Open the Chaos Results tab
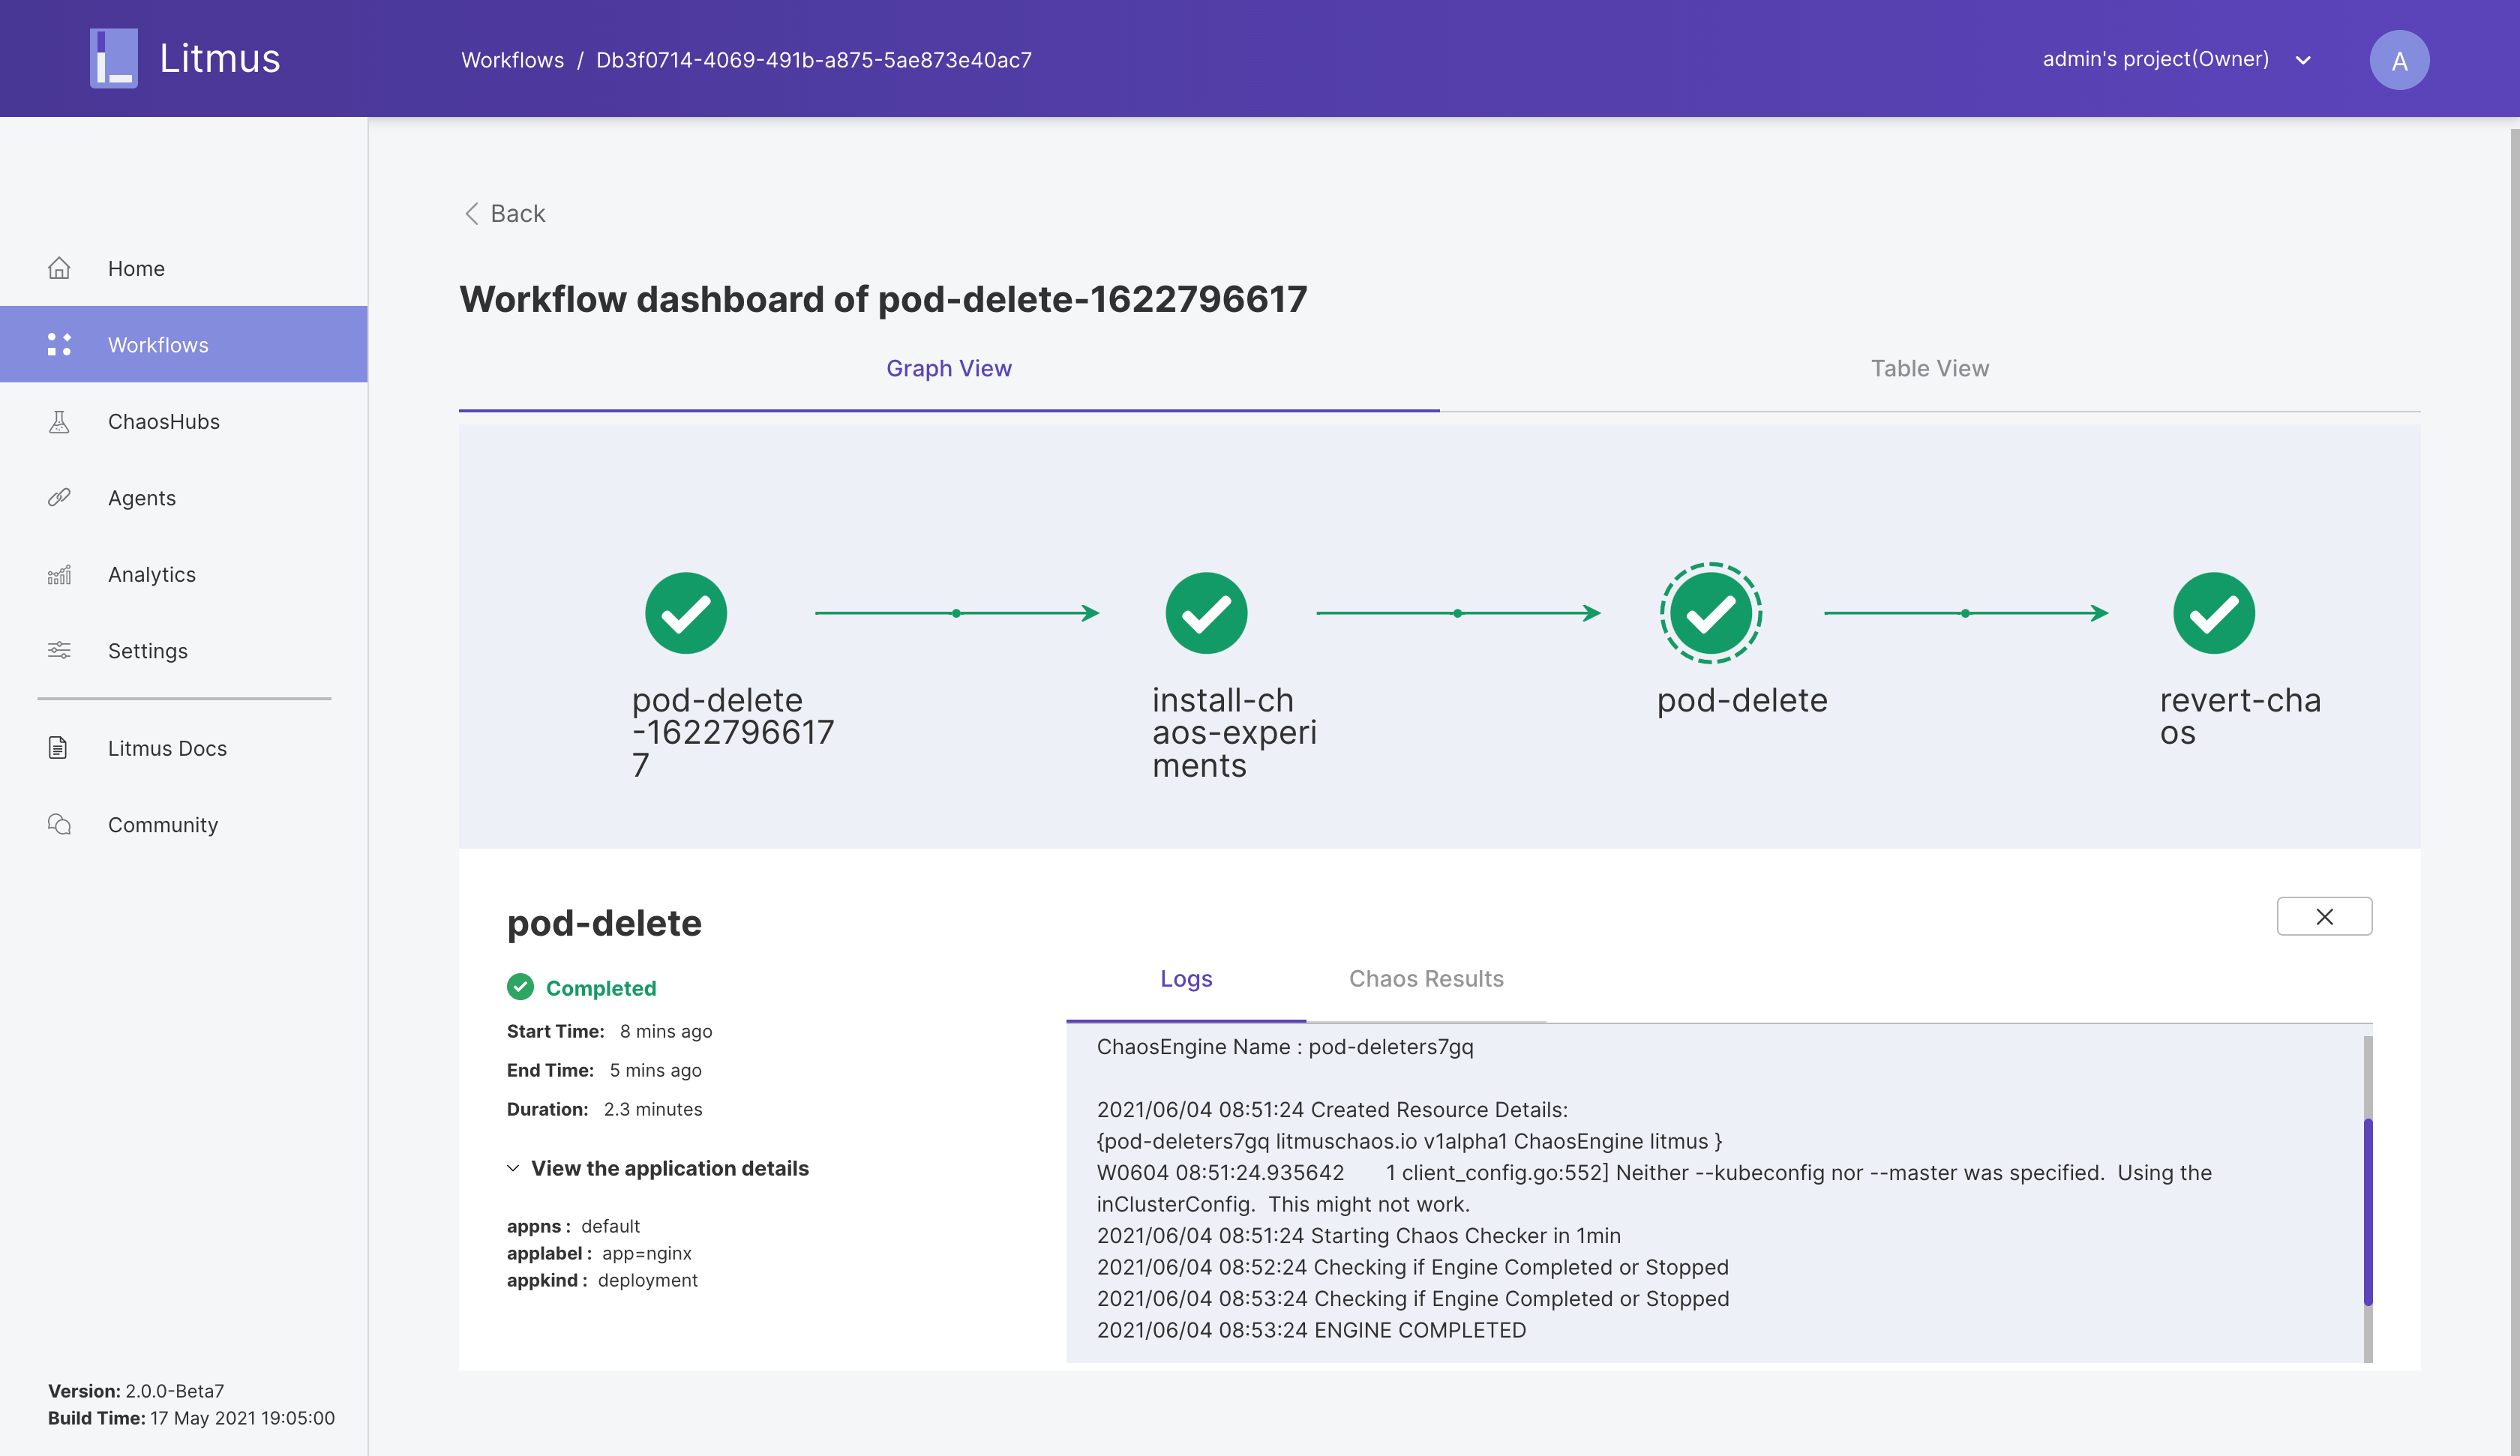Image resolution: width=2520 pixels, height=1456 pixels. pyautogui.click(x=1425, y=978)
